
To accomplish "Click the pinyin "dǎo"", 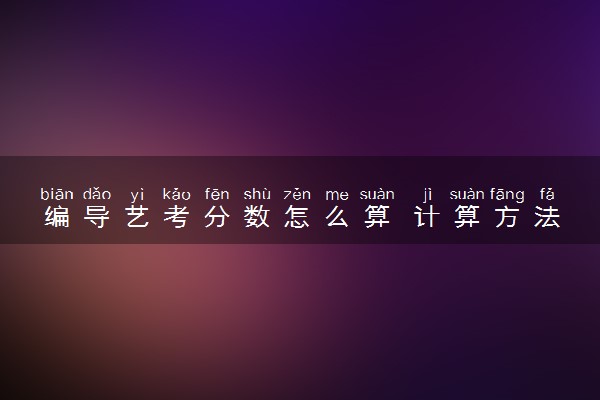I will point(97,194).
